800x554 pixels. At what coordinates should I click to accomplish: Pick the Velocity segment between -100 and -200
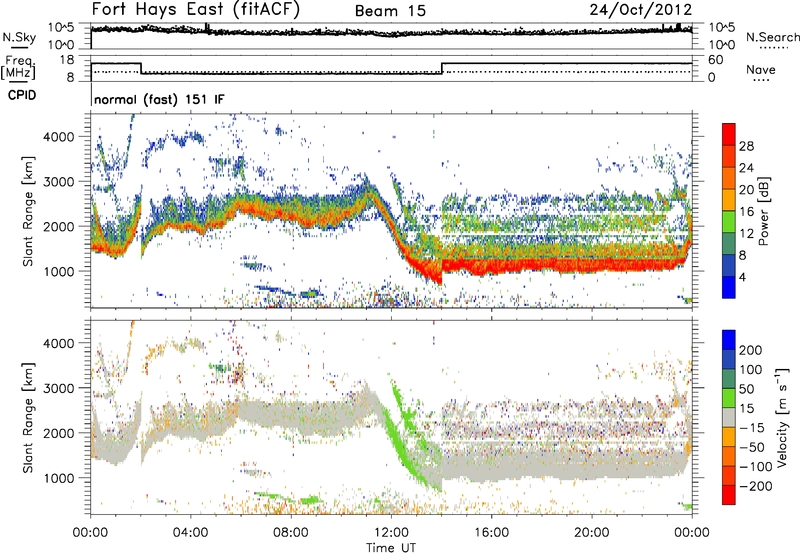coord(729,476)
